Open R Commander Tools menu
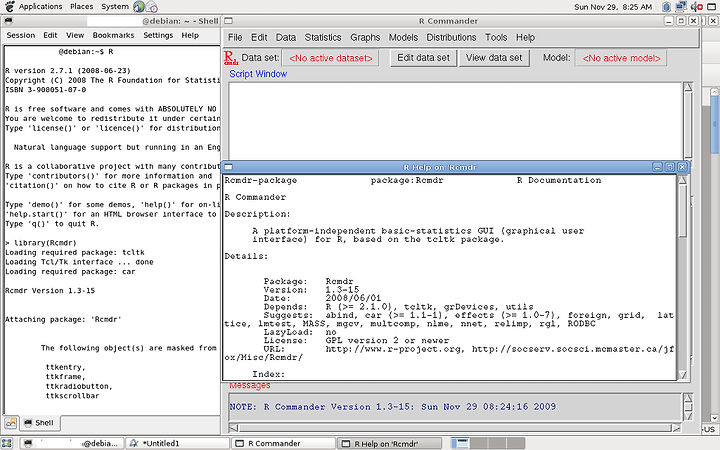 (x=496, y=38)
